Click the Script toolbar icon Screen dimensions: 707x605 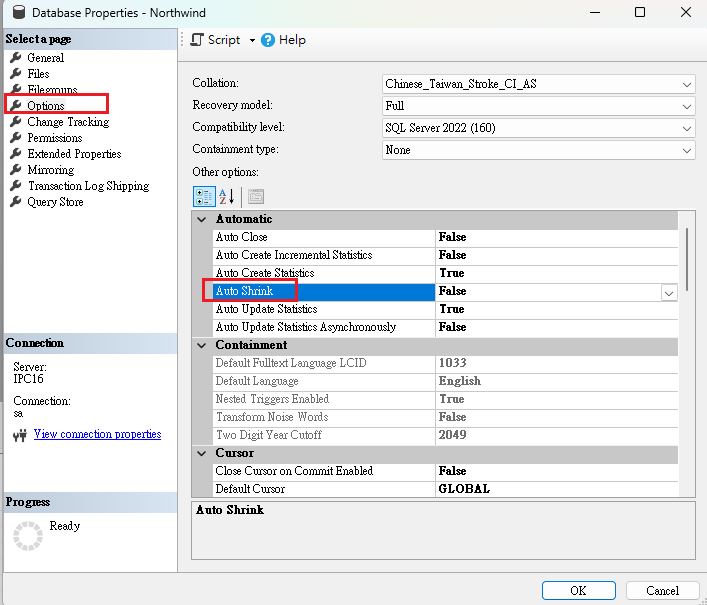tap(197, 40)
